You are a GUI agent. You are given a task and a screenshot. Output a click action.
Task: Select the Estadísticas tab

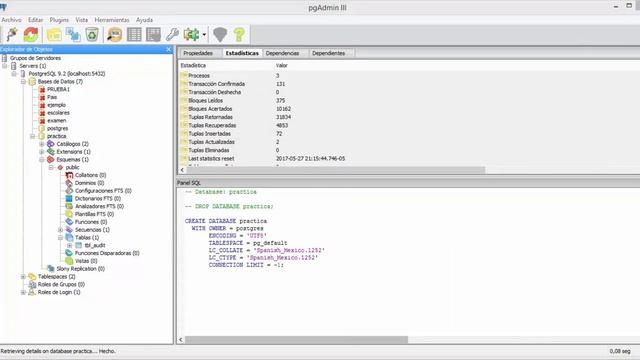click(x=242, y=53)
